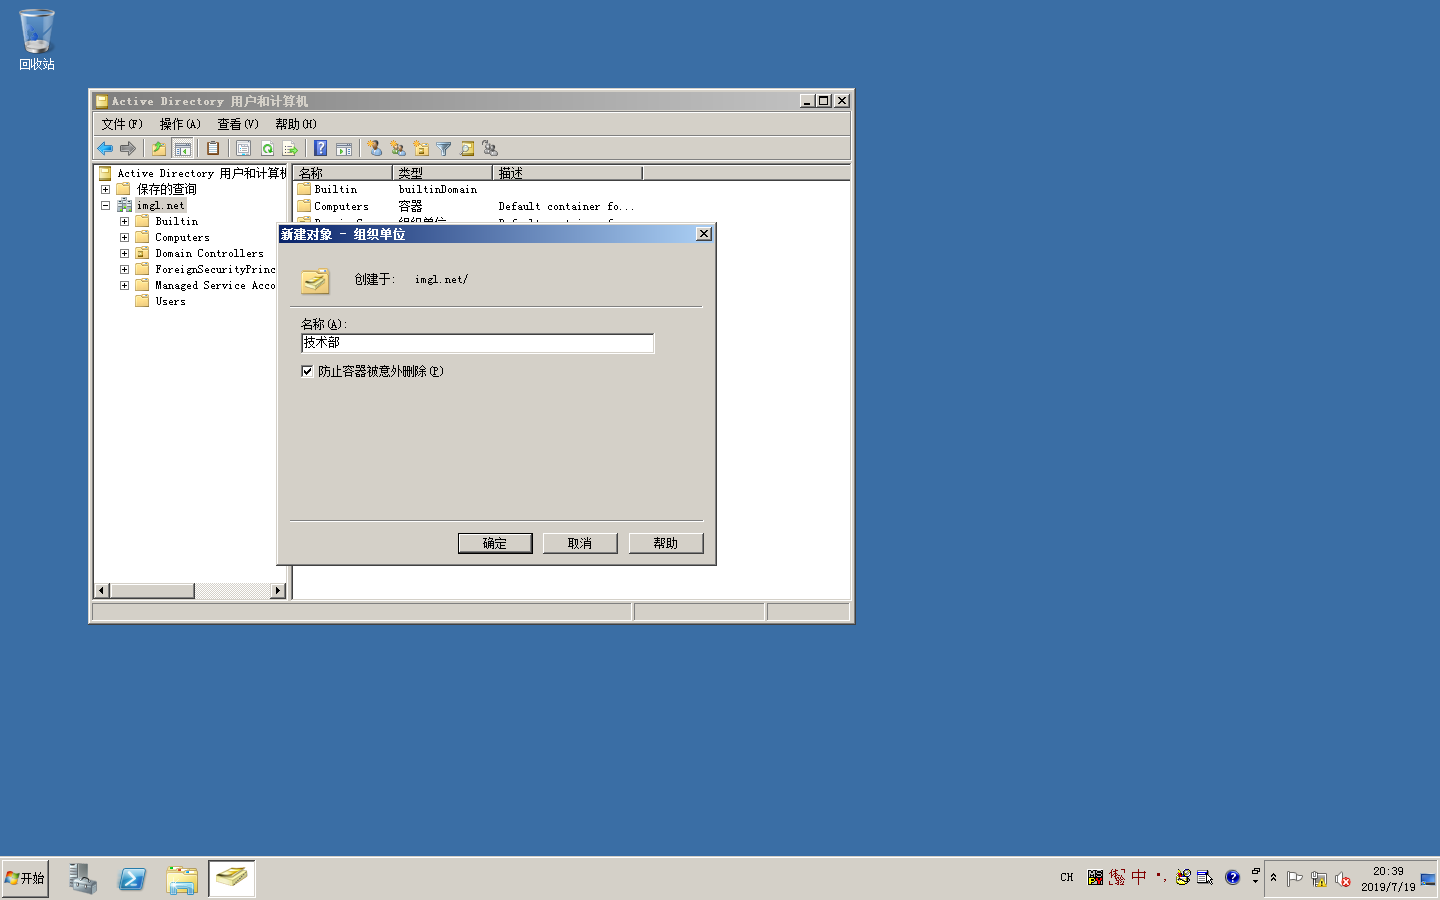Select the Users container in the tree
The image size is (1440, 900).
[x=170, y=302]
